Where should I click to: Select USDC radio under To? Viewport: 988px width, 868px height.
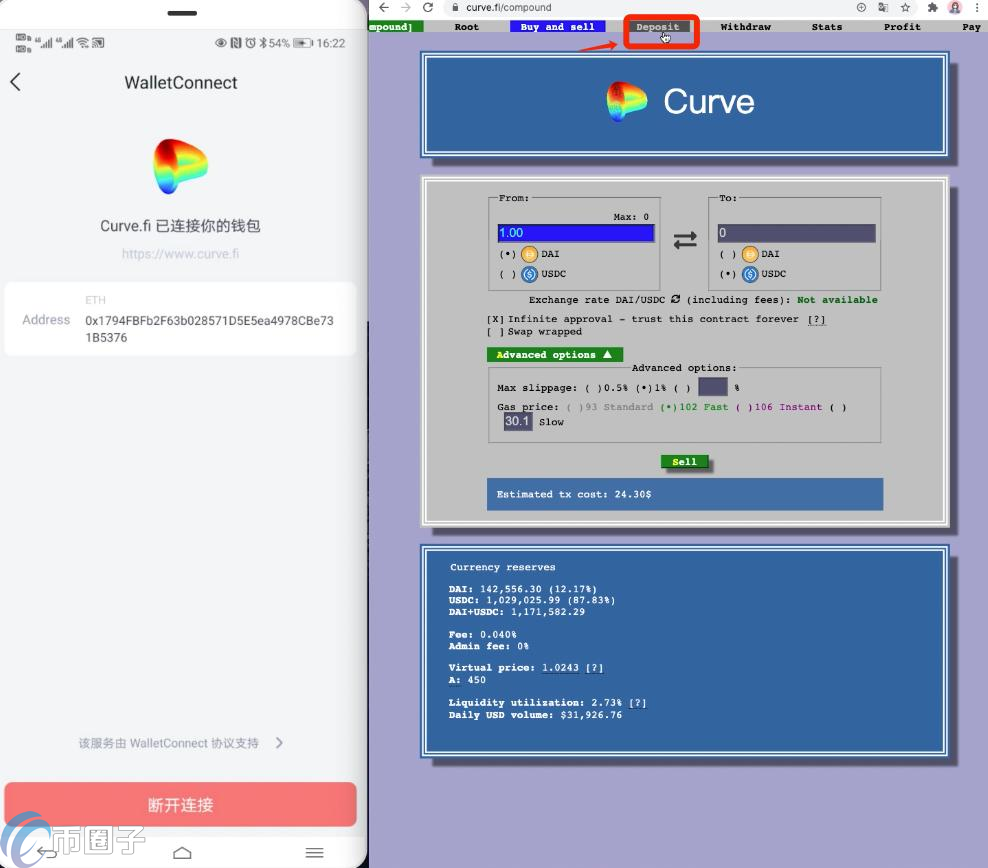tap(728, 274)
